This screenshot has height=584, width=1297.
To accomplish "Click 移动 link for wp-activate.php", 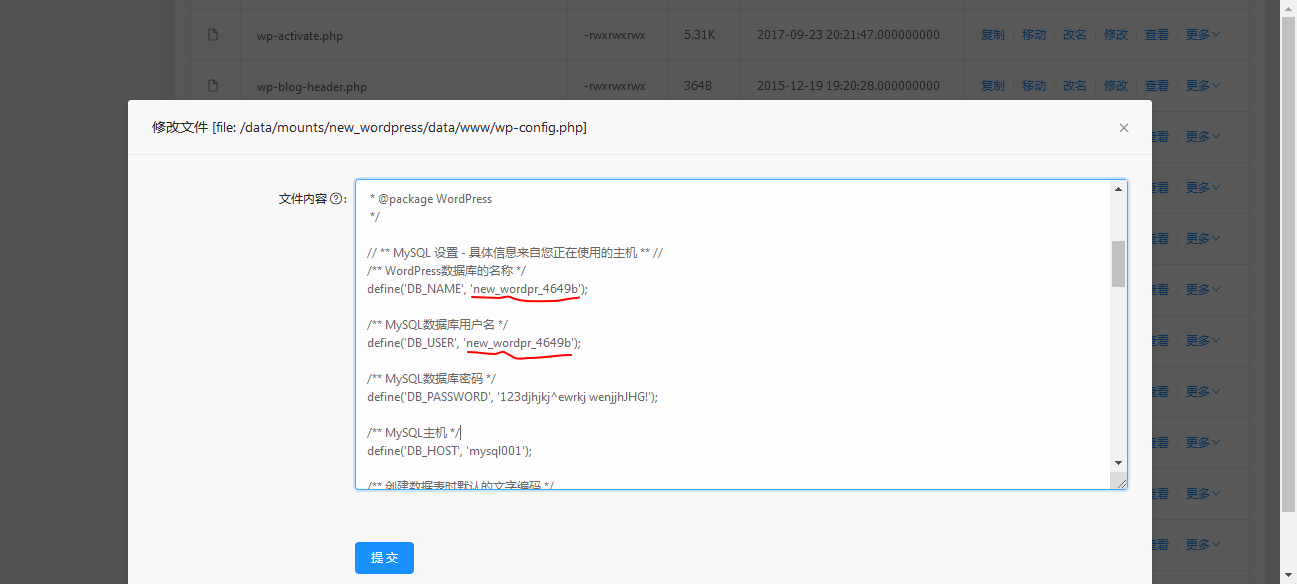I will (1034, 35).
